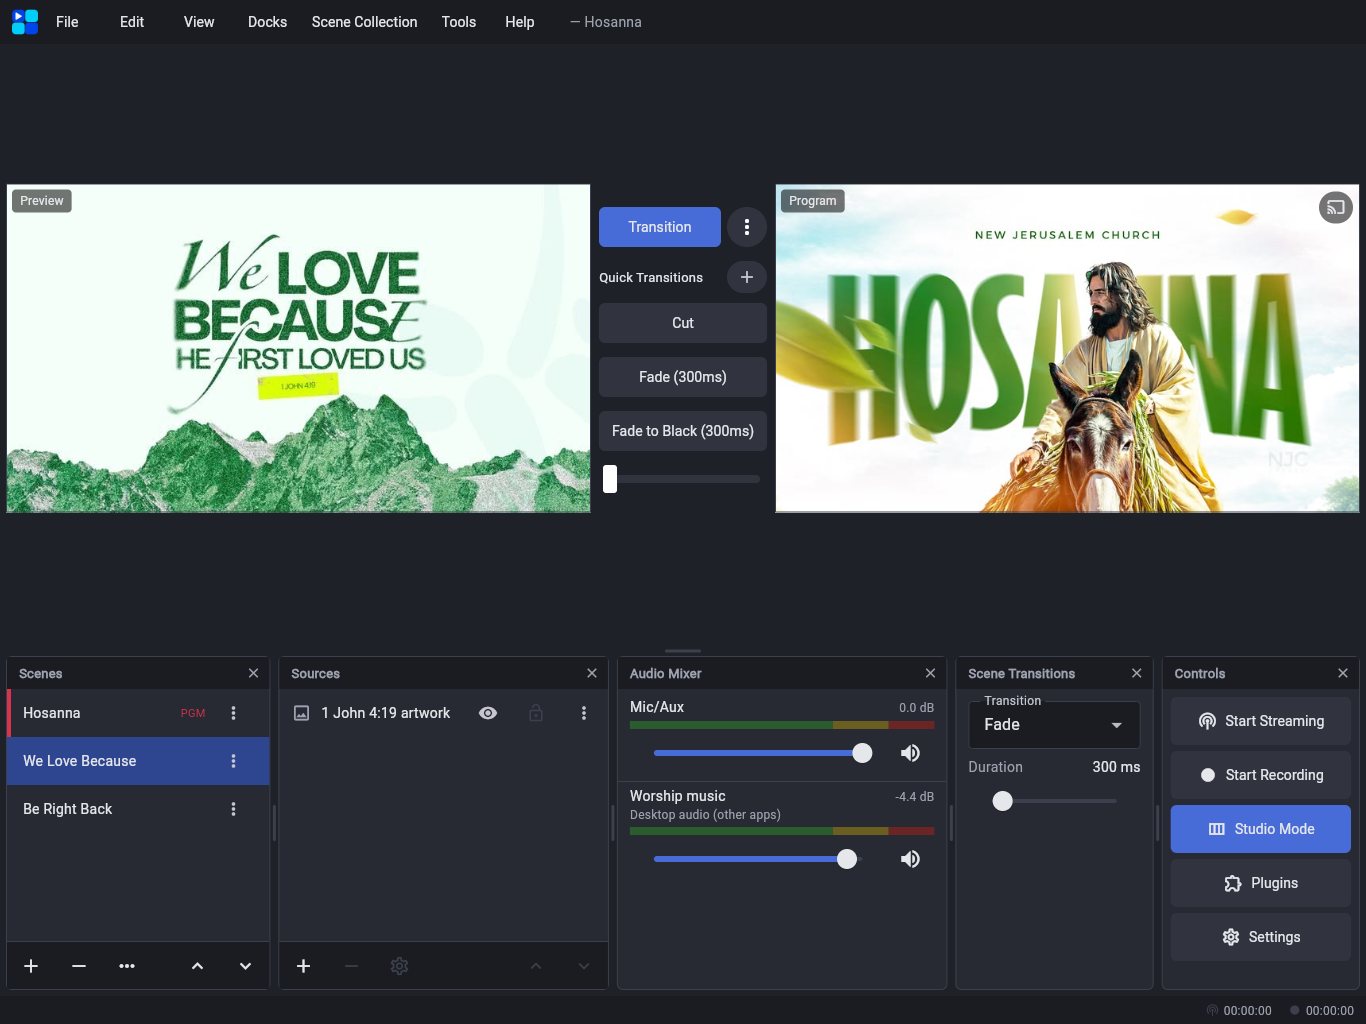Viewport: 1366px width, 1024px height.
Task: Move selected scene up
Action: [x=197, y=966]
